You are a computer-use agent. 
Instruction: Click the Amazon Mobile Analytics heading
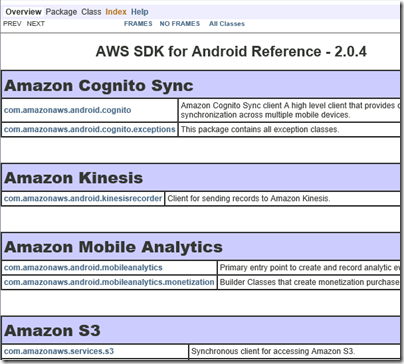113,247
